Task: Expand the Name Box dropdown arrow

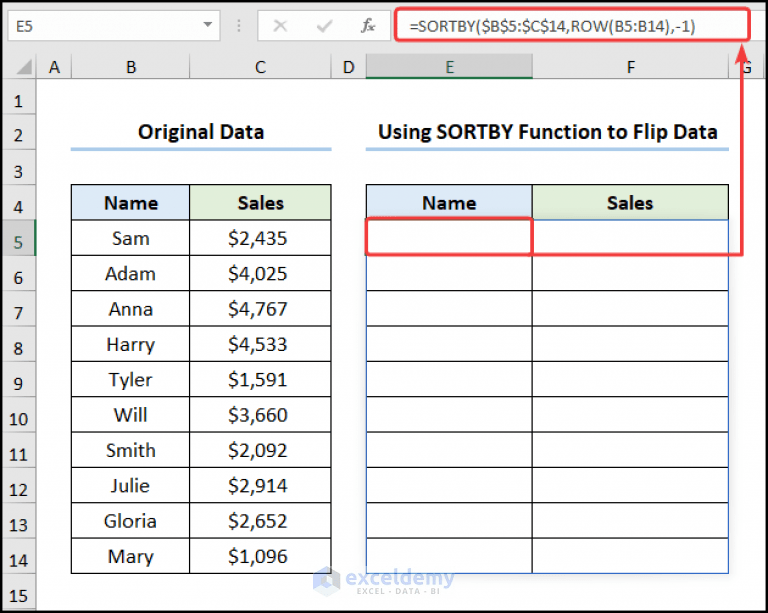Action: pyautogui.click(x=208, y=25)
